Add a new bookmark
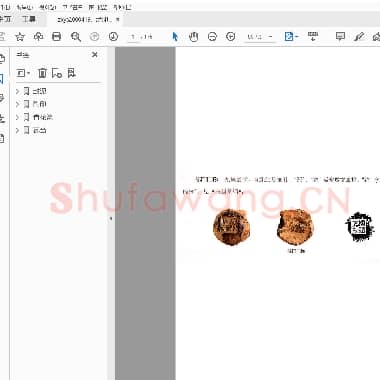Viewport: 380px width, 380px height. click(57, 73)
